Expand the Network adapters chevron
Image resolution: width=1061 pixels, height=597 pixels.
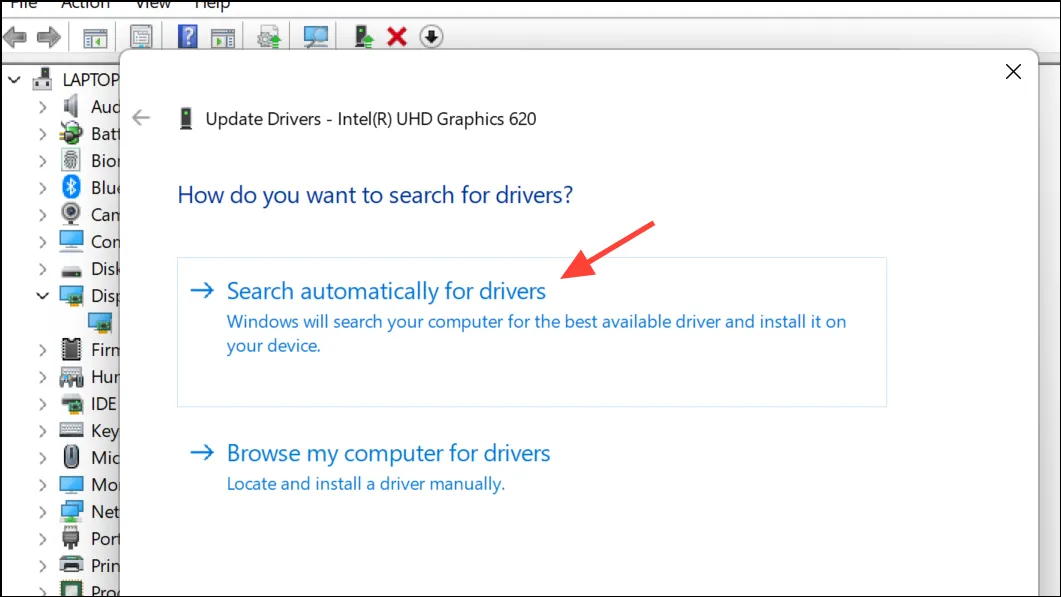[42, 512]
